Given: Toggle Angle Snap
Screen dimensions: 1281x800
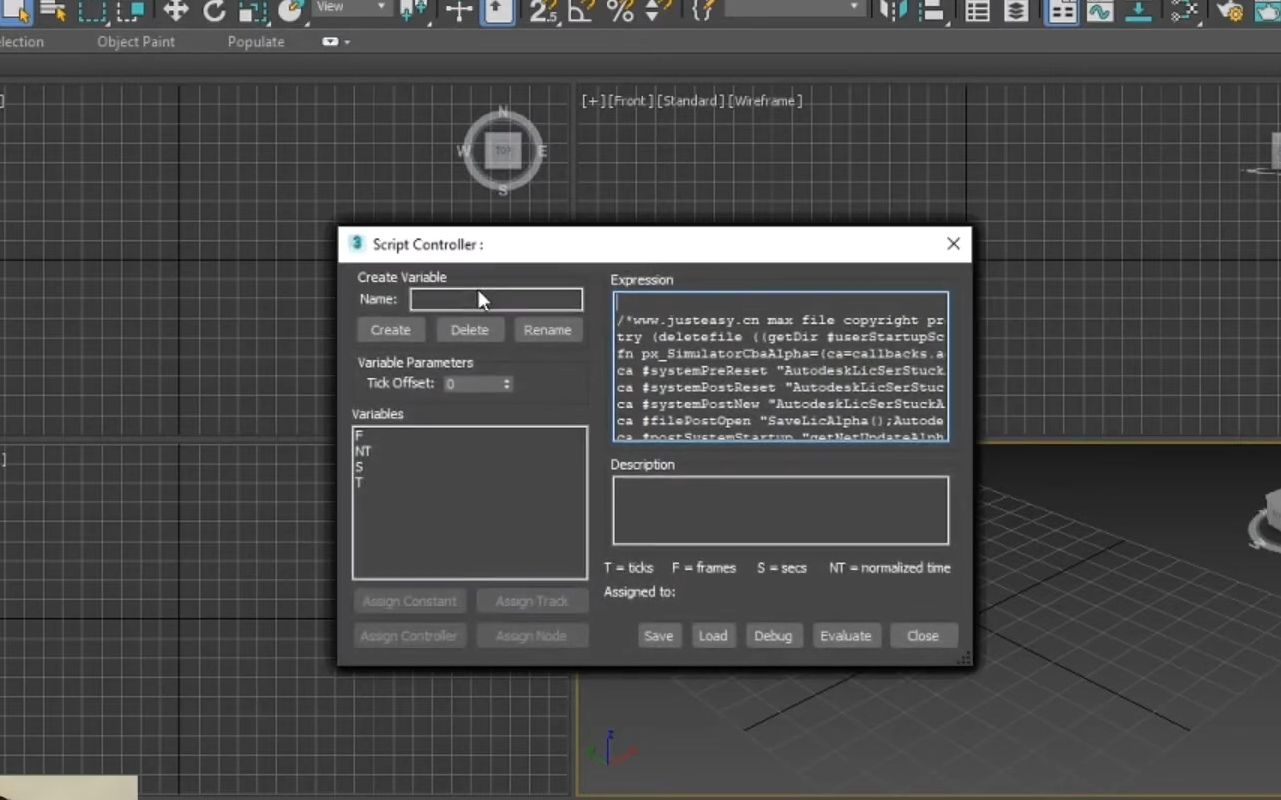Looking at the screenshot, I should click(581, 11).
